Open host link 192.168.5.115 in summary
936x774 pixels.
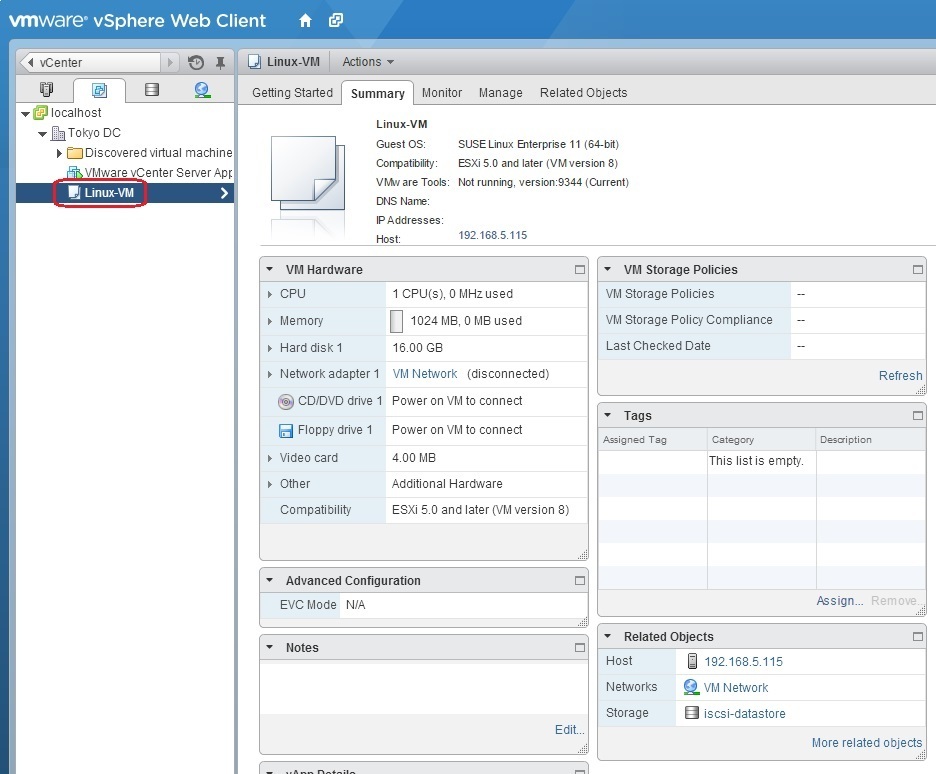tap(492, 235)
